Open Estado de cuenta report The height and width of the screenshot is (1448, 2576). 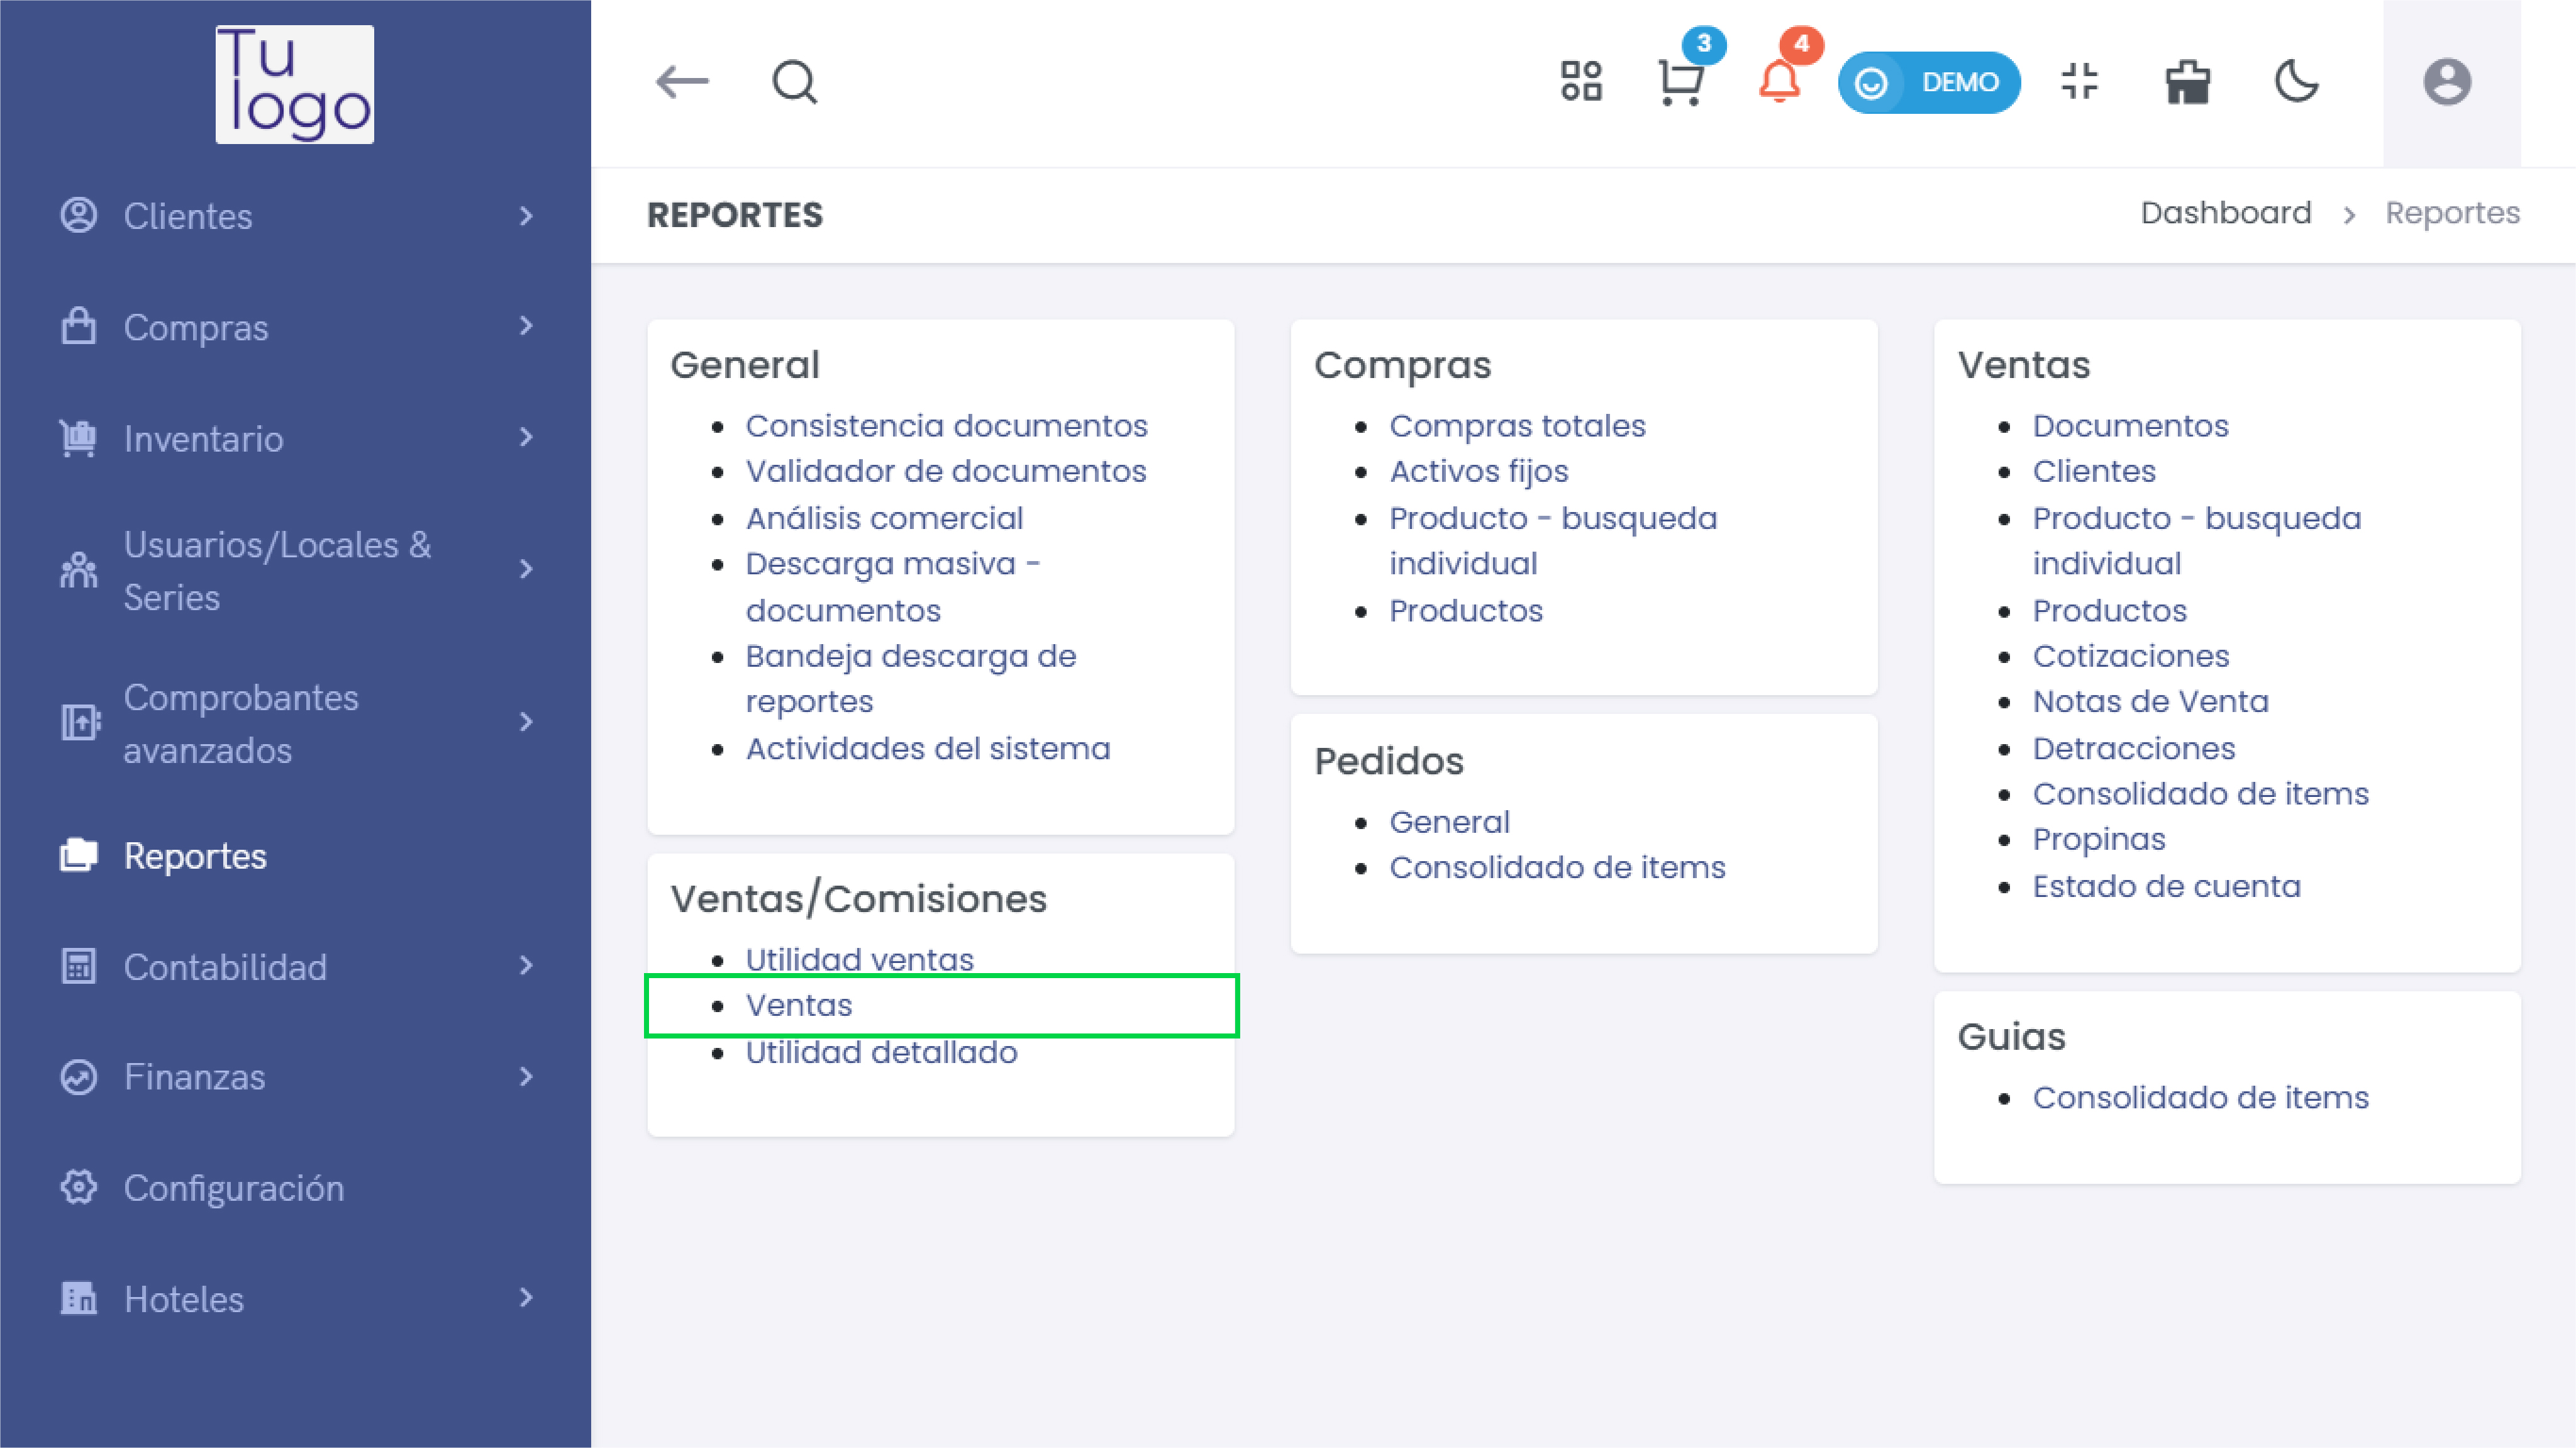[2166, 886]
